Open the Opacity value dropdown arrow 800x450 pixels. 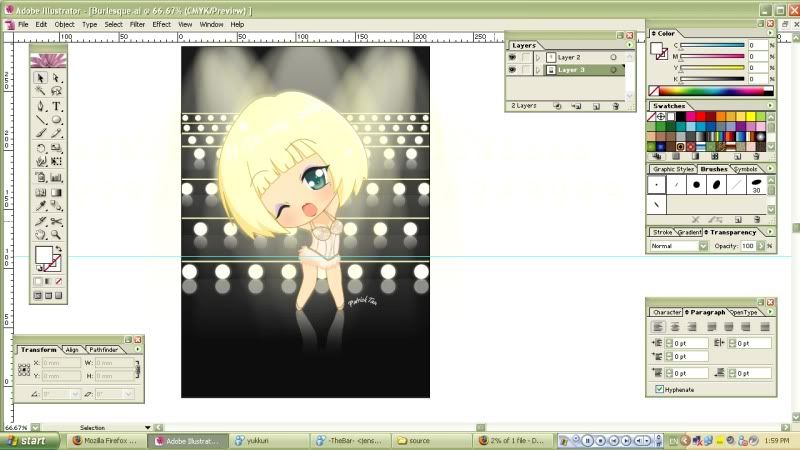coord(761,245)
